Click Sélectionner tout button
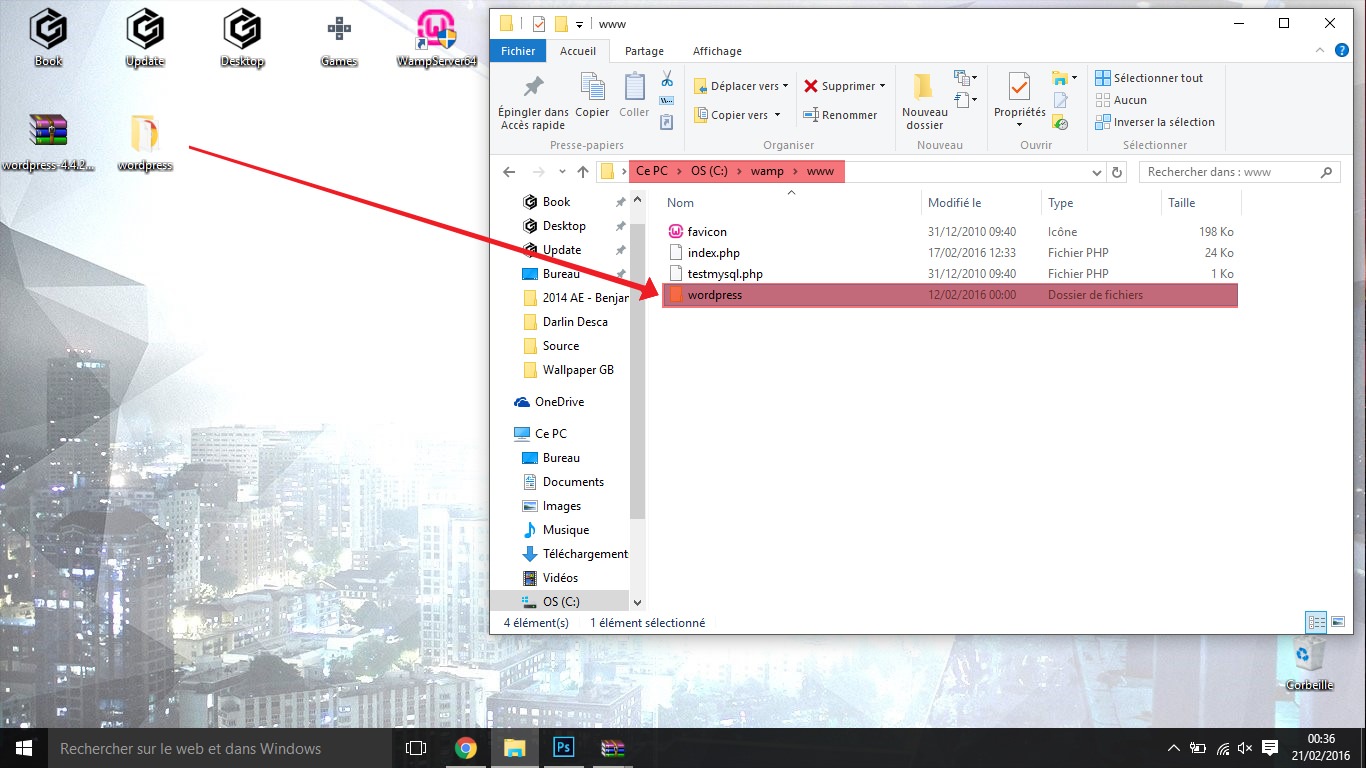The image size is (1366, 768). tap(1149, 78)
